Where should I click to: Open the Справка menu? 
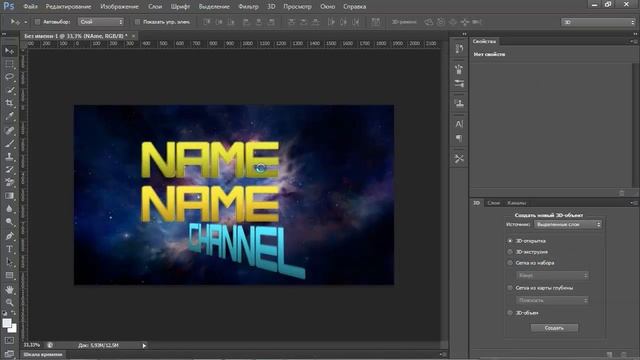tap(354, 7)
